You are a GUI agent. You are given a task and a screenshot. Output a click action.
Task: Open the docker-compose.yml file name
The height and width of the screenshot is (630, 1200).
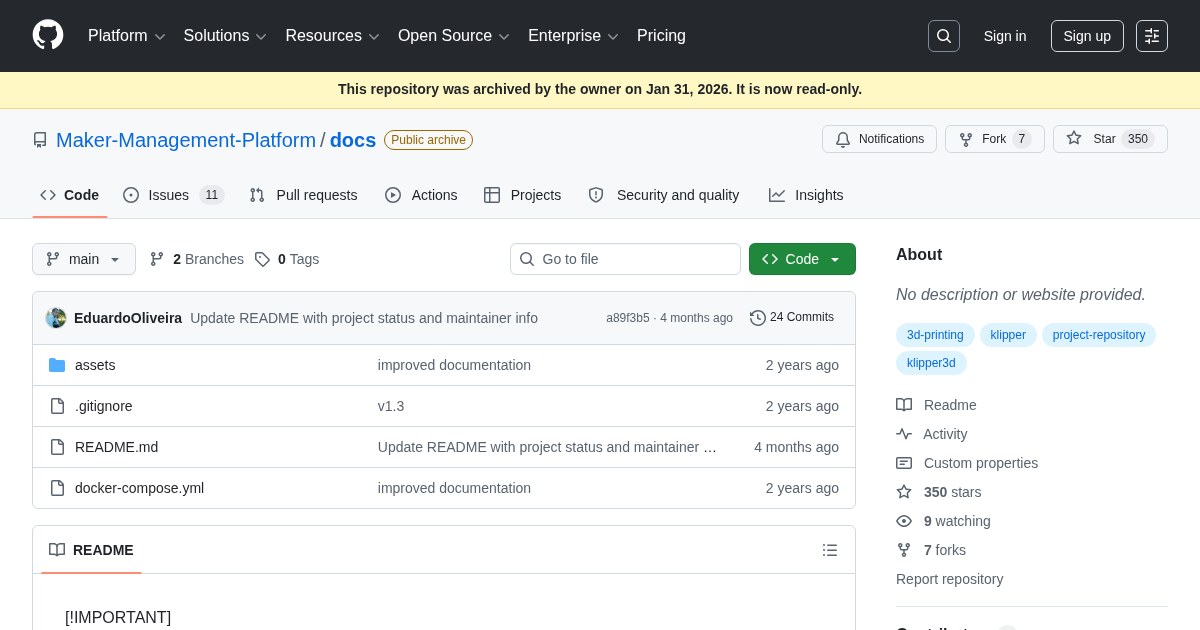click(x=139, y=488)
